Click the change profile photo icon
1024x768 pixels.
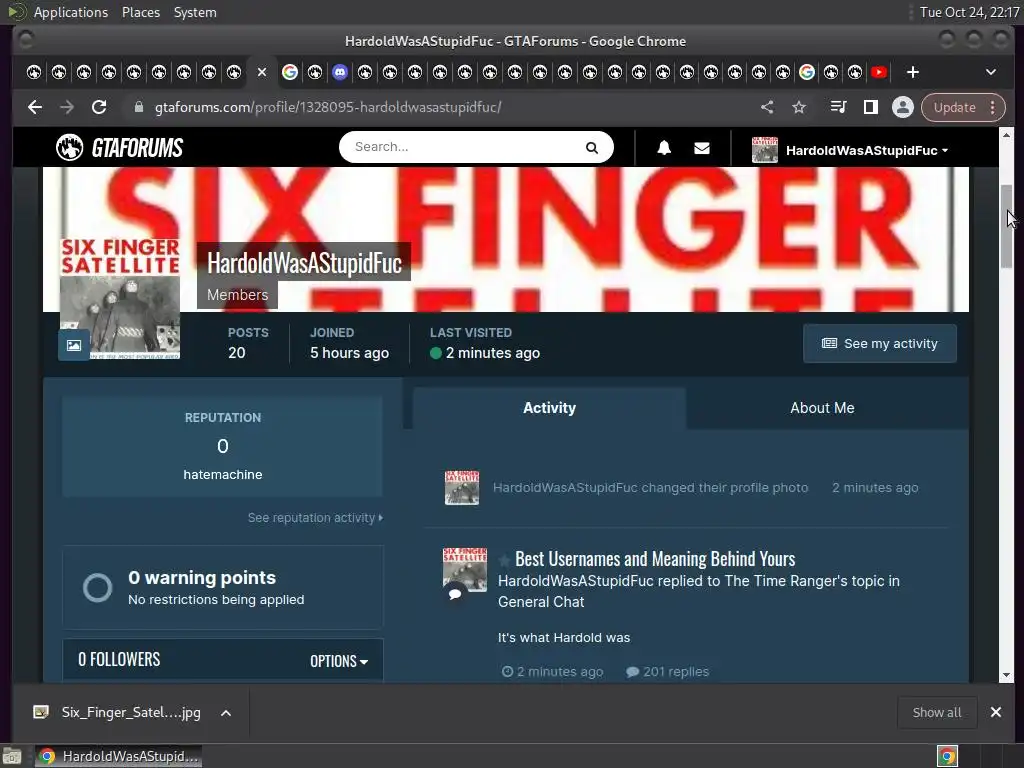74,345
